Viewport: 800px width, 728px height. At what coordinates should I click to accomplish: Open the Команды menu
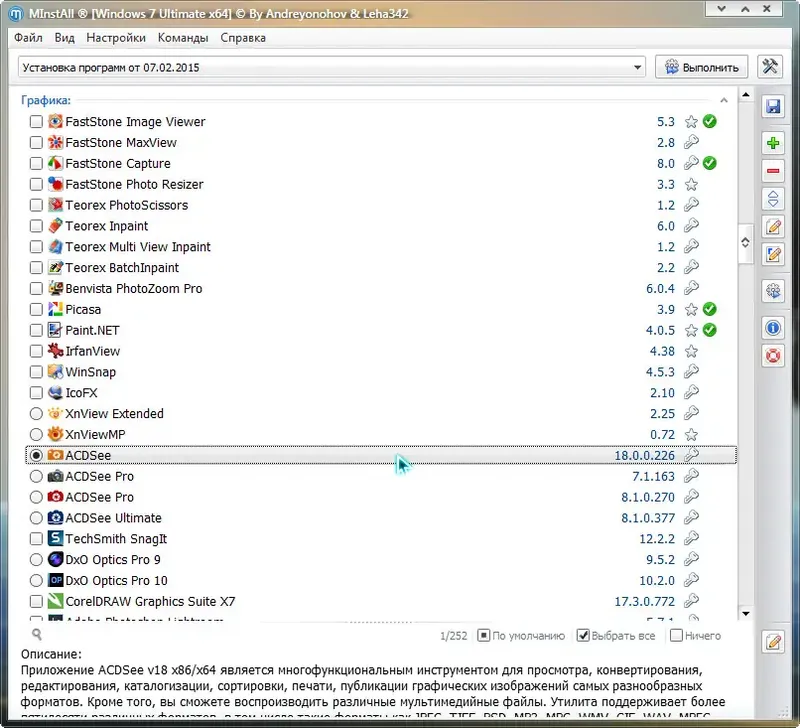coord(183,38)
